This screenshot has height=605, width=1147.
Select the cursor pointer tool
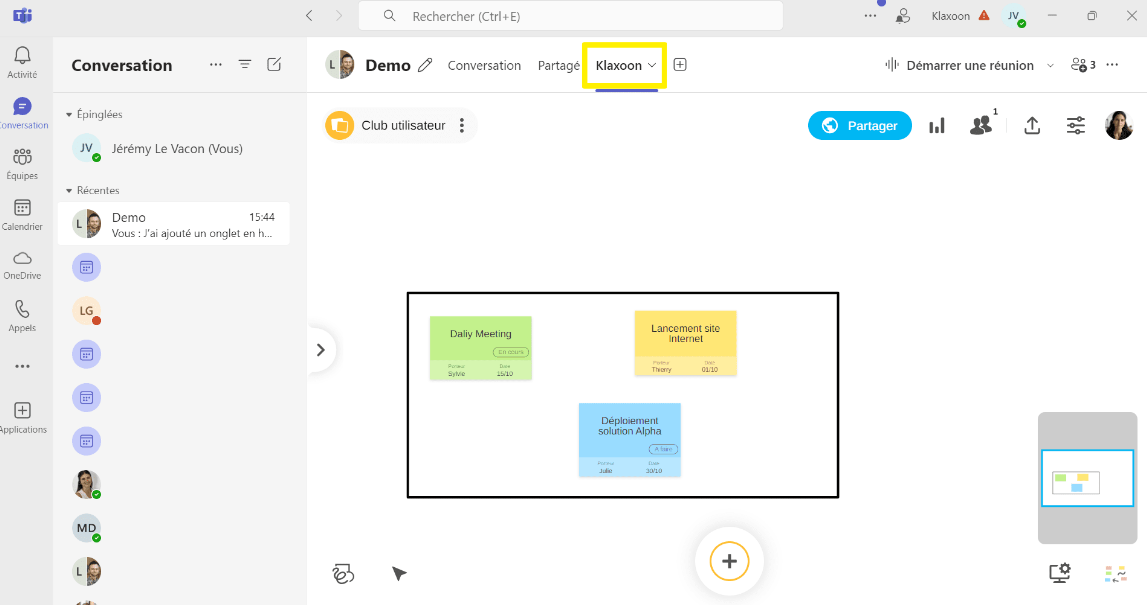tap(399, 574)
